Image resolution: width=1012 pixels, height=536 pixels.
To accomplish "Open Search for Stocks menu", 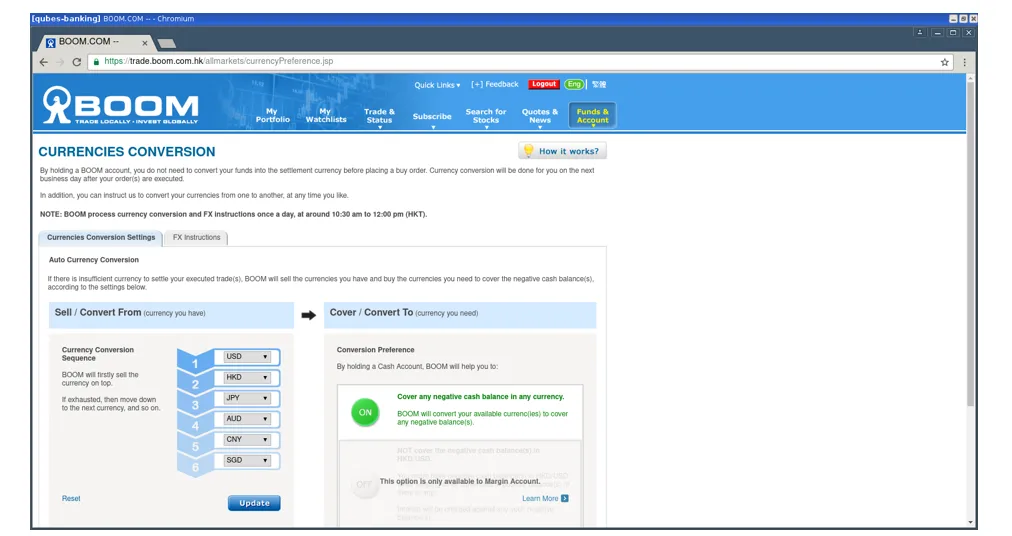I will click(486, 116).
